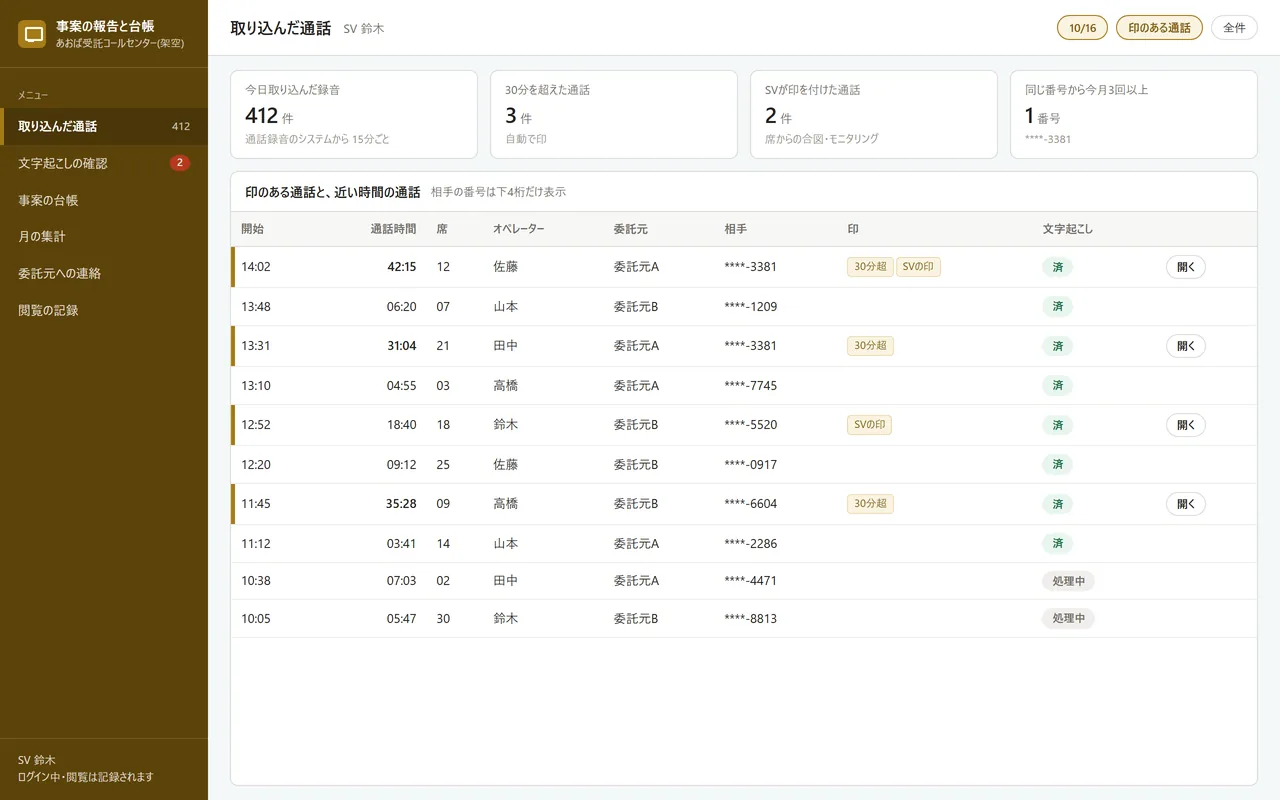Viewport: 1280px width, 800px height.
Task: Click the 今日取り込んだ録音 412件 card
Action: click(x=354, y=114)
